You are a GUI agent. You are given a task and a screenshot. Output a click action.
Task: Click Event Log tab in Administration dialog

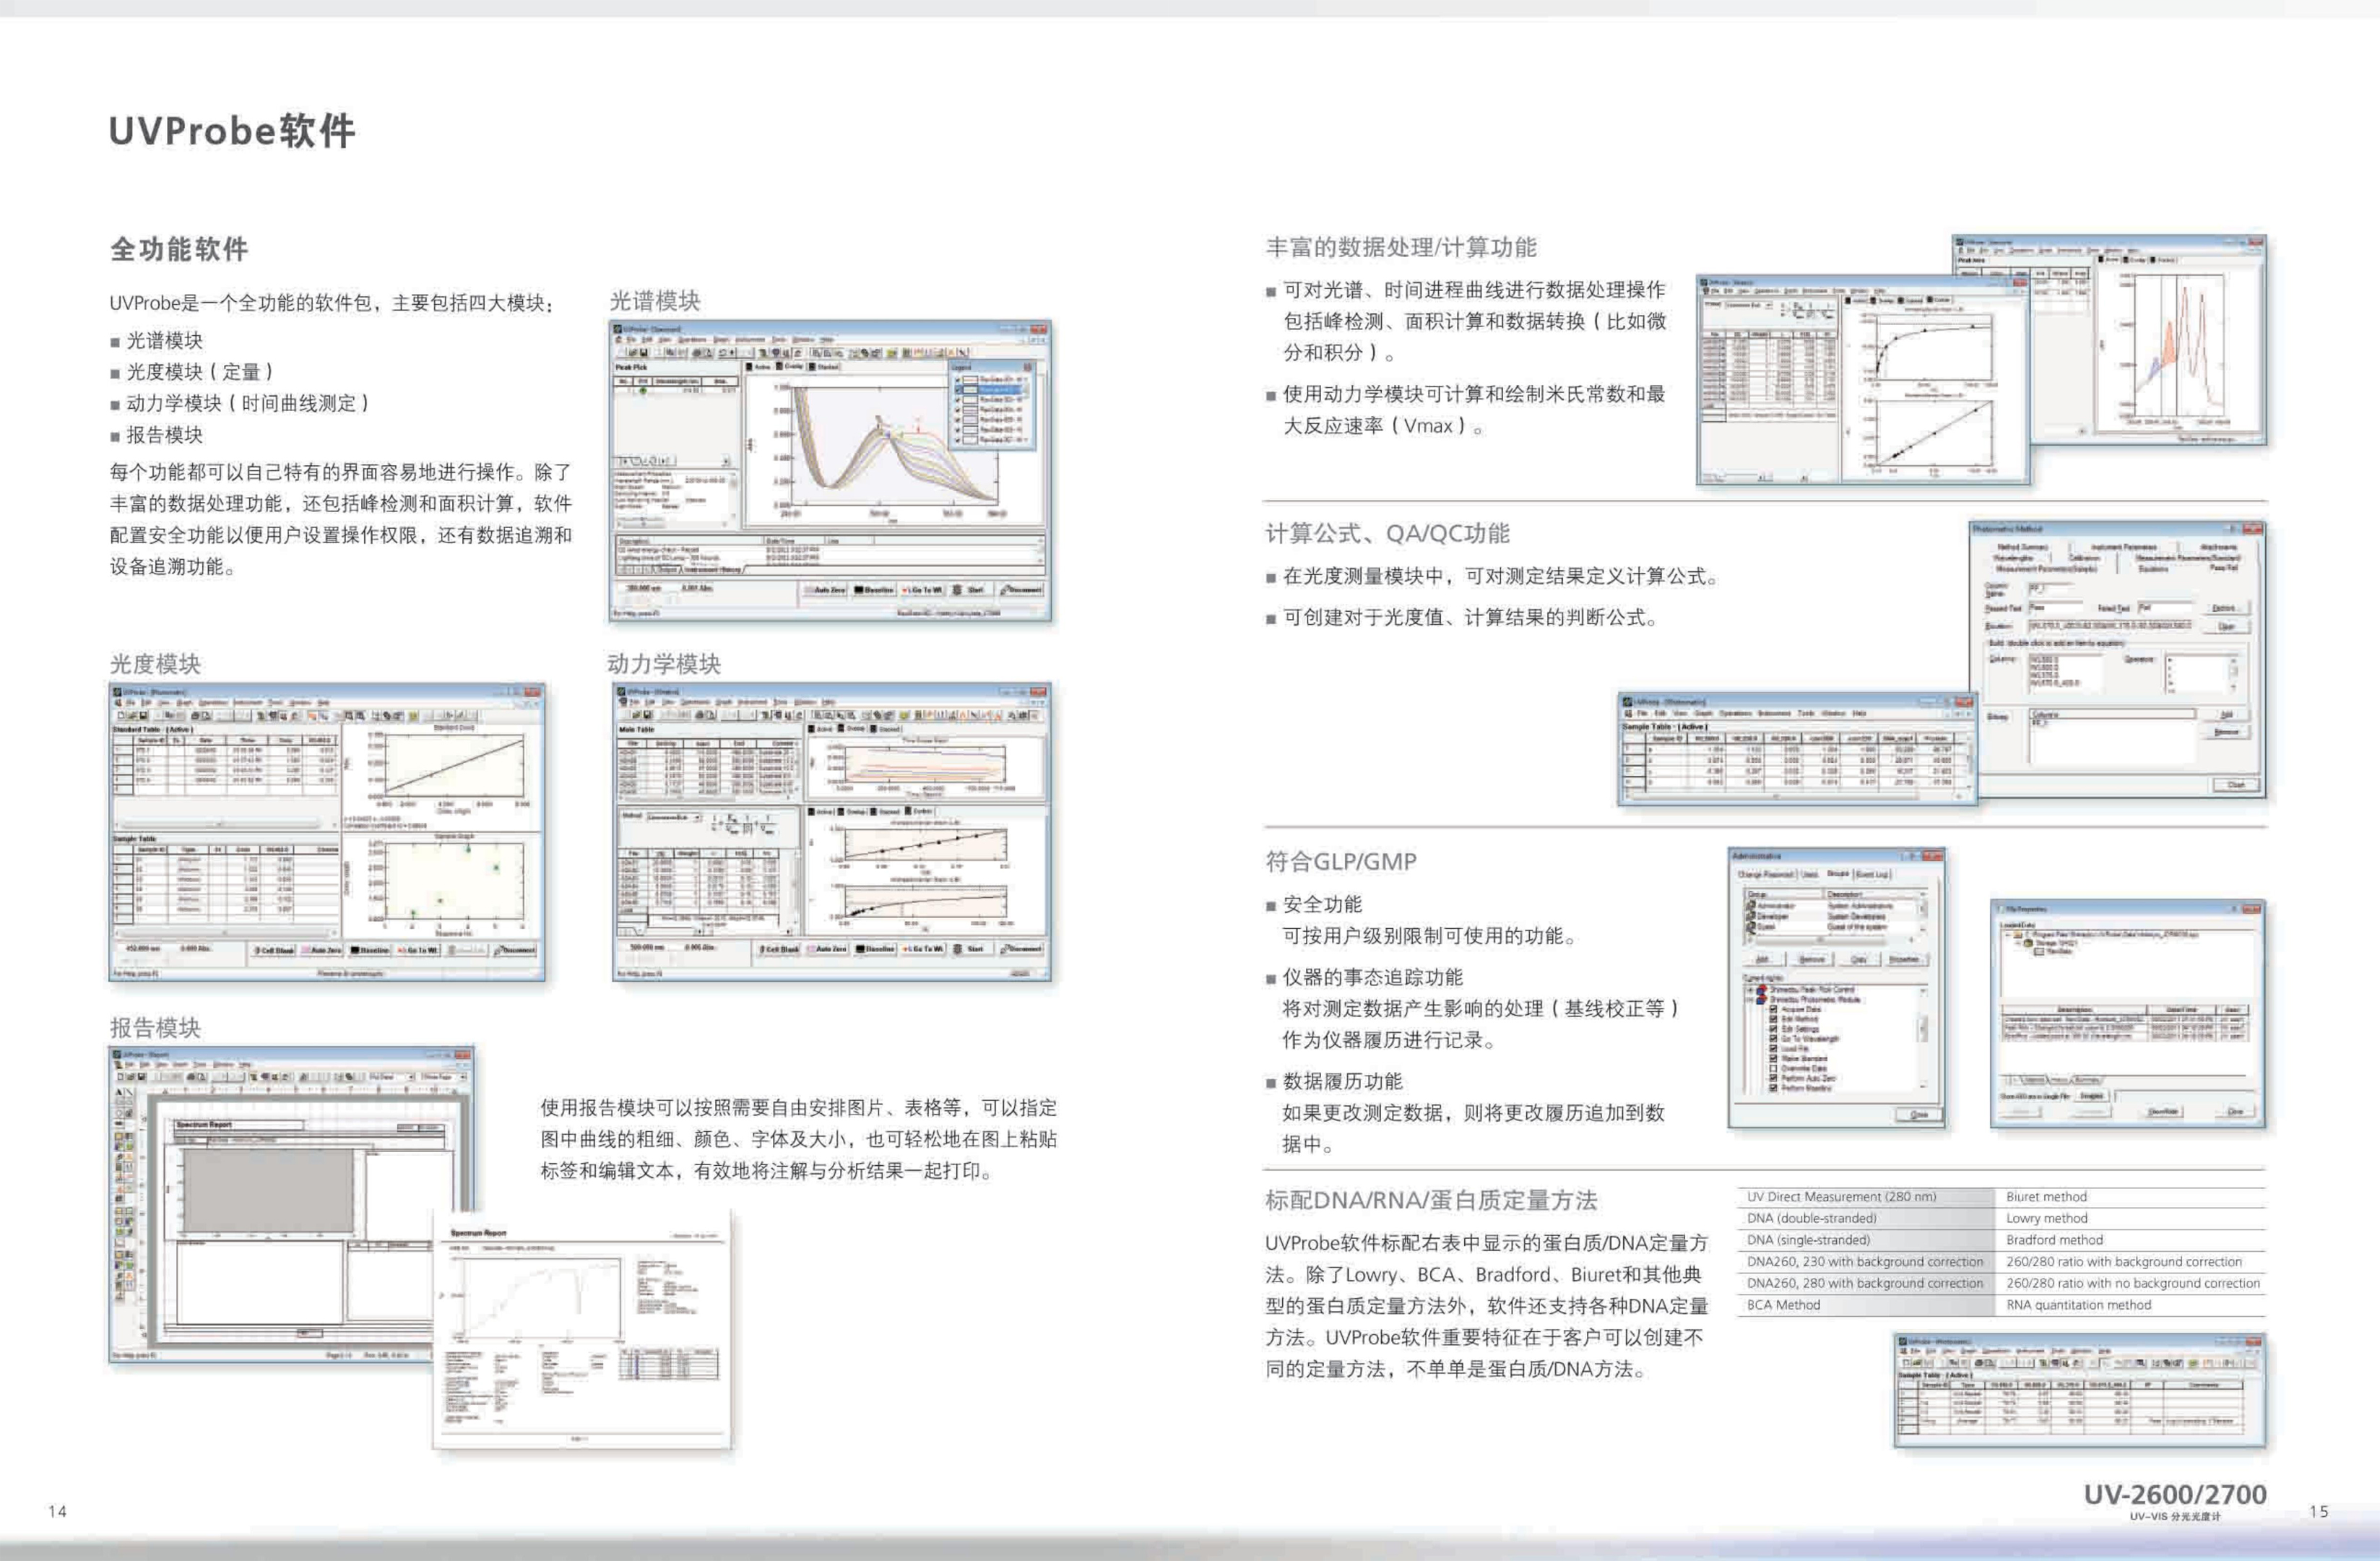coord(1872,874)
